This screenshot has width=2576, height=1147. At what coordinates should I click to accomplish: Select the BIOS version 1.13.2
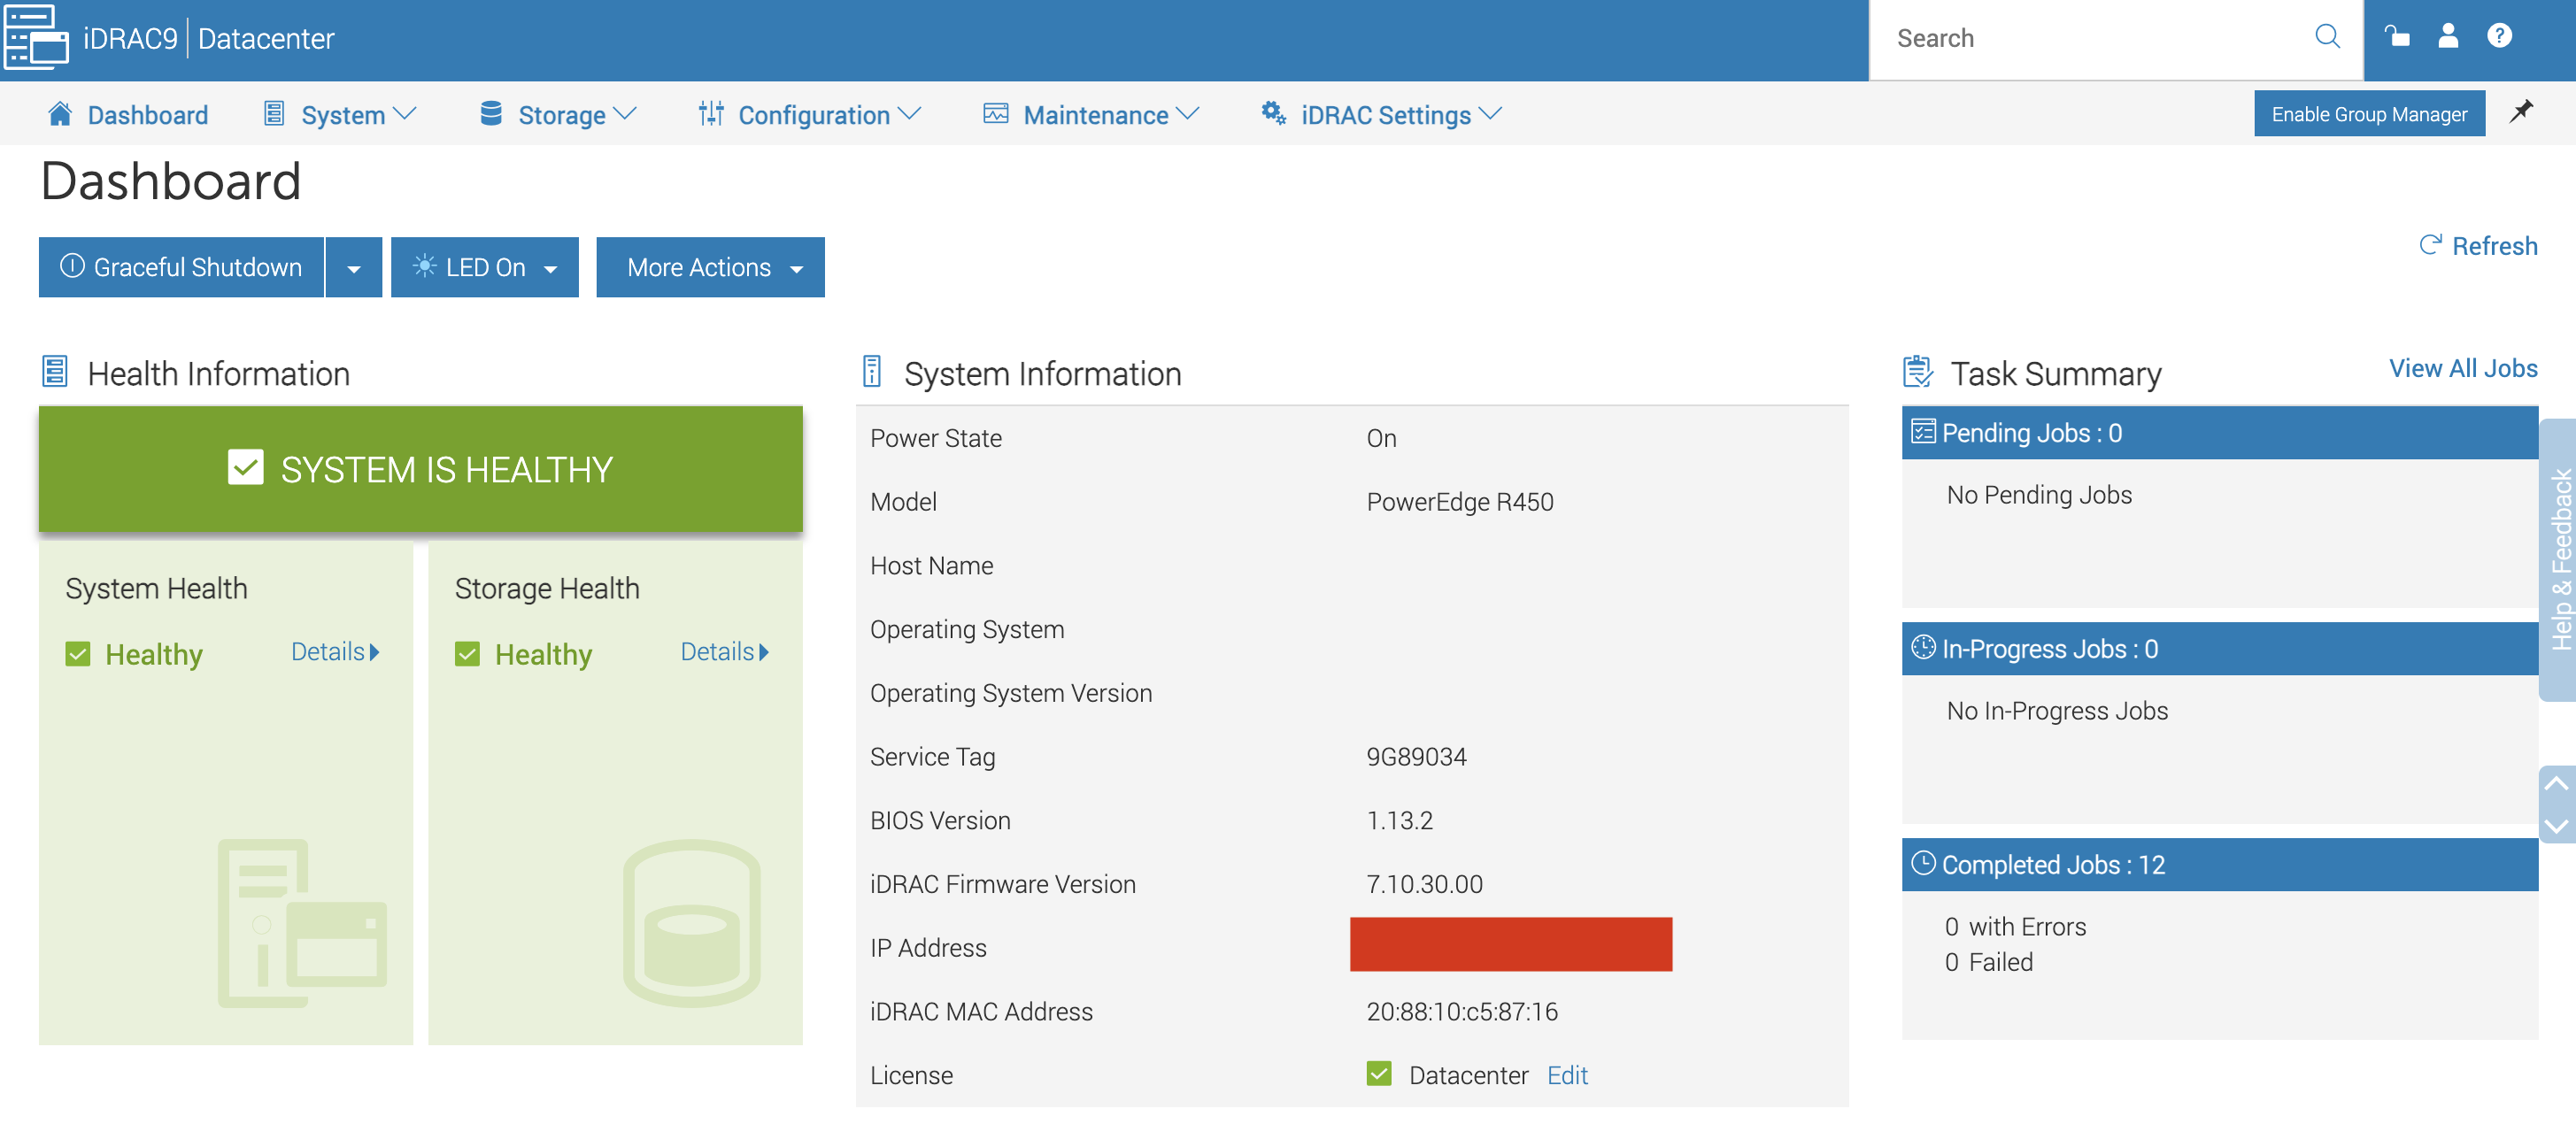pos(1399,820)
